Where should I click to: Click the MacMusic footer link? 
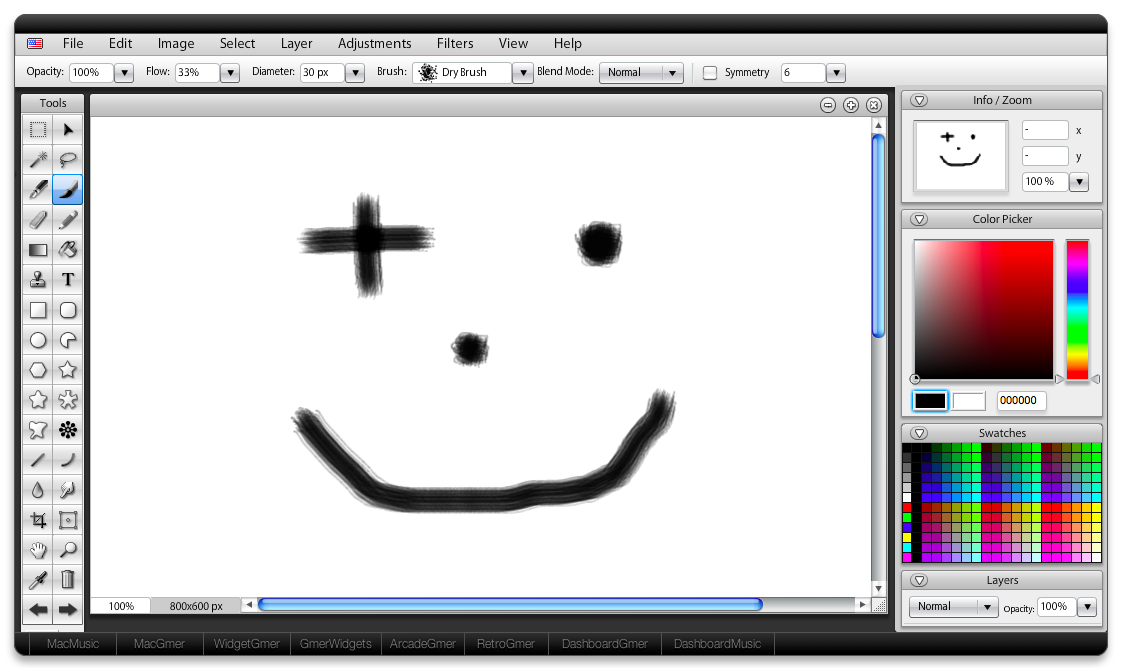[73, 644]
